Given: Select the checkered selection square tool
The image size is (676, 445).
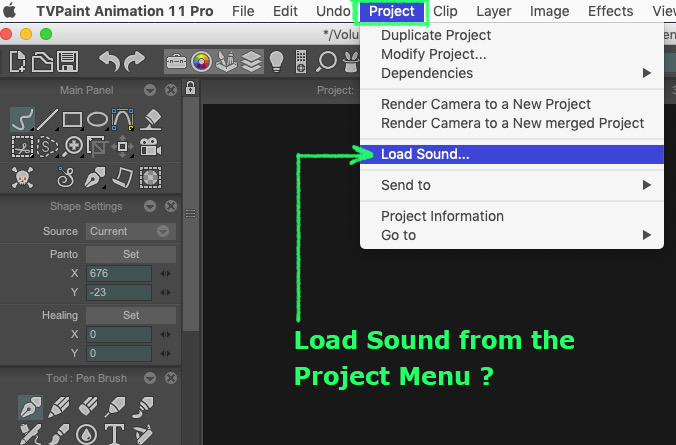Looking at the screenshot, I should tap(150, 177).
